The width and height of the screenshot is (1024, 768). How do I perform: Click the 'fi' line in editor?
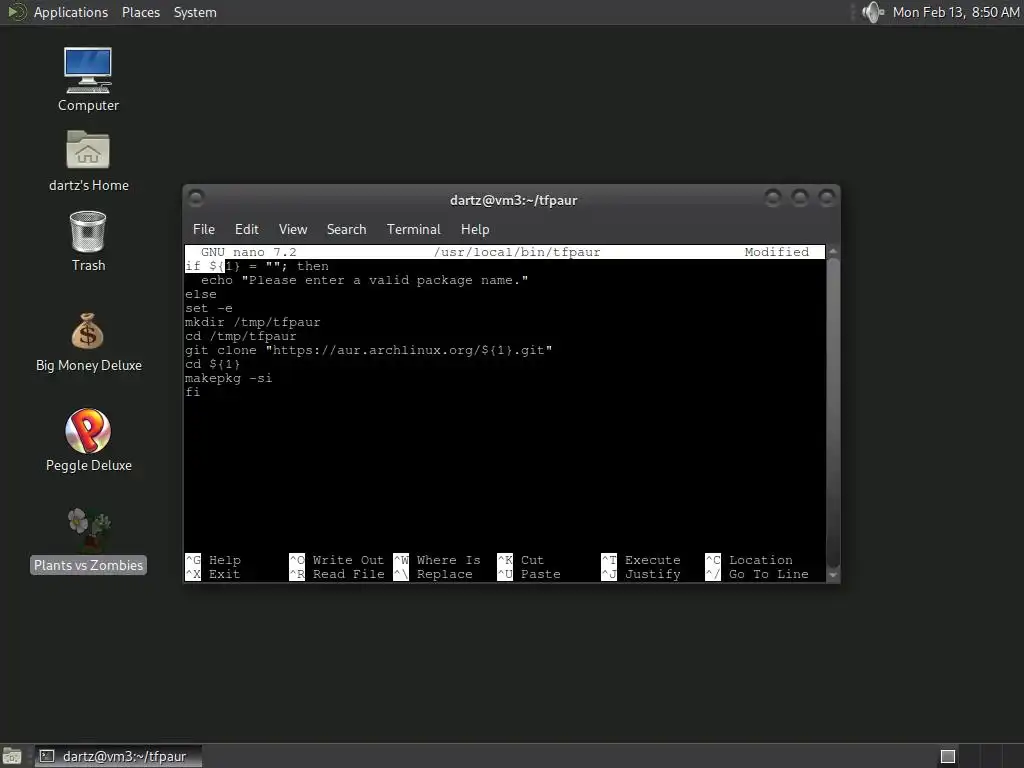point(193,392)
